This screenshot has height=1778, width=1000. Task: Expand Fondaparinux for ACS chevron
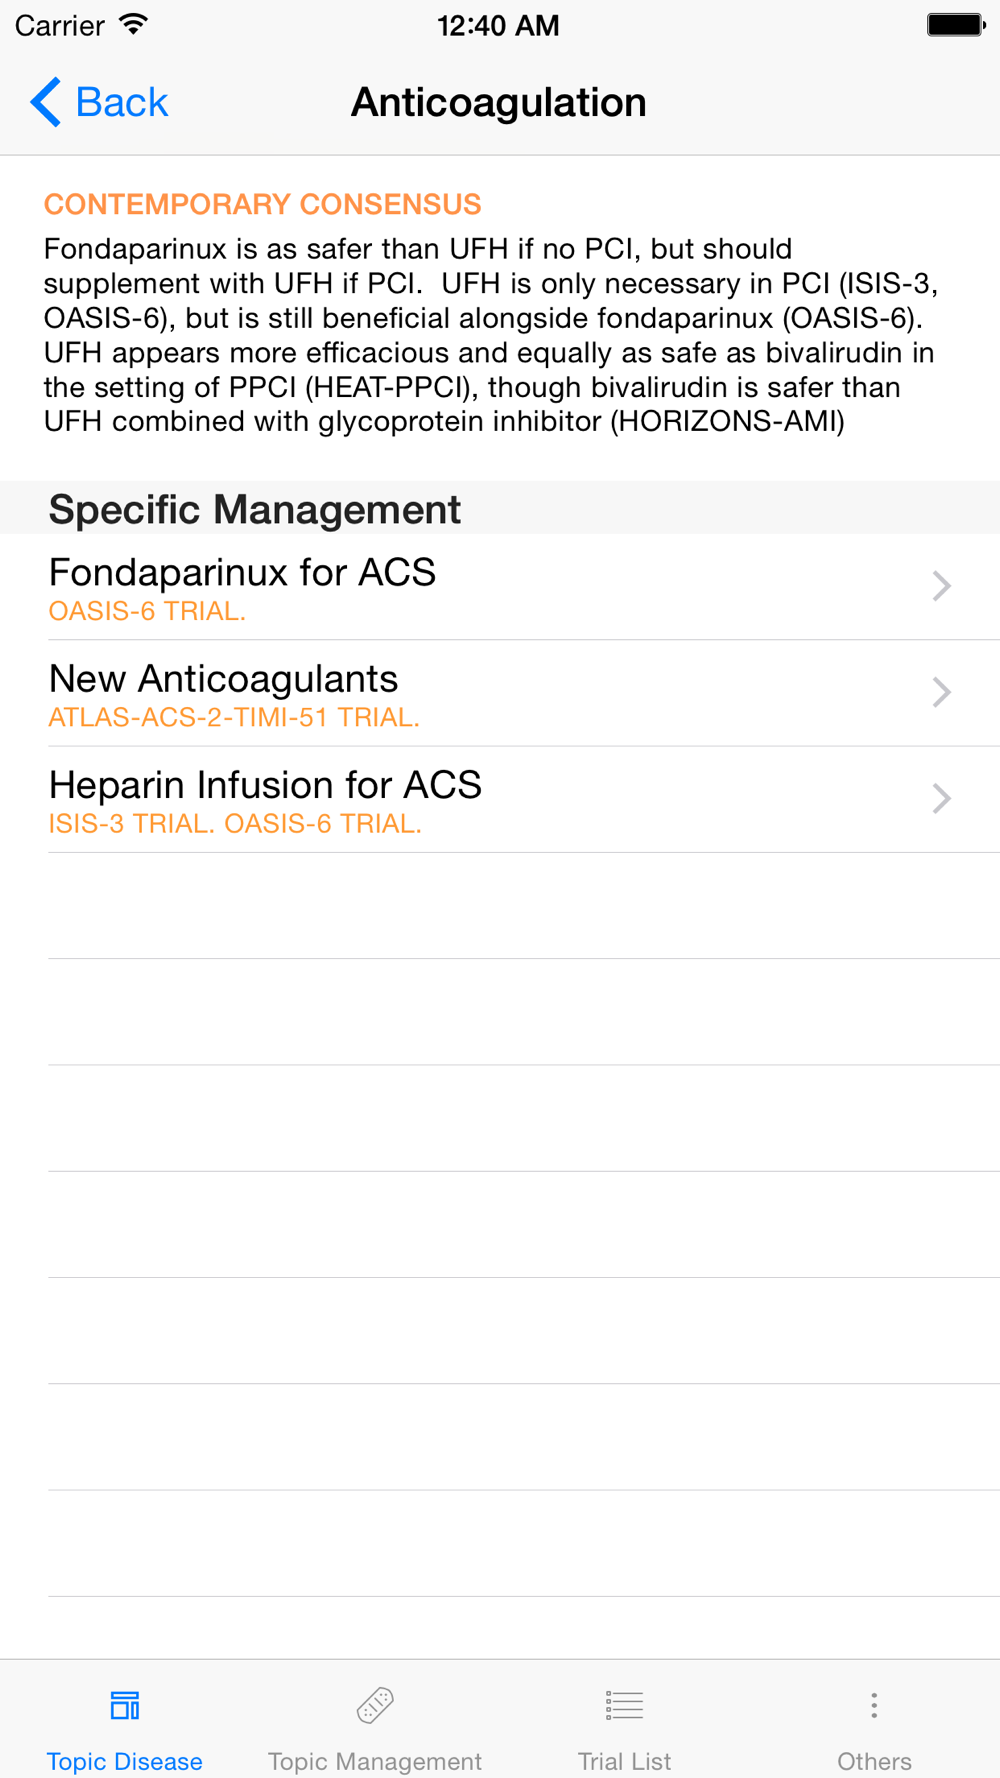click(941, 586)
